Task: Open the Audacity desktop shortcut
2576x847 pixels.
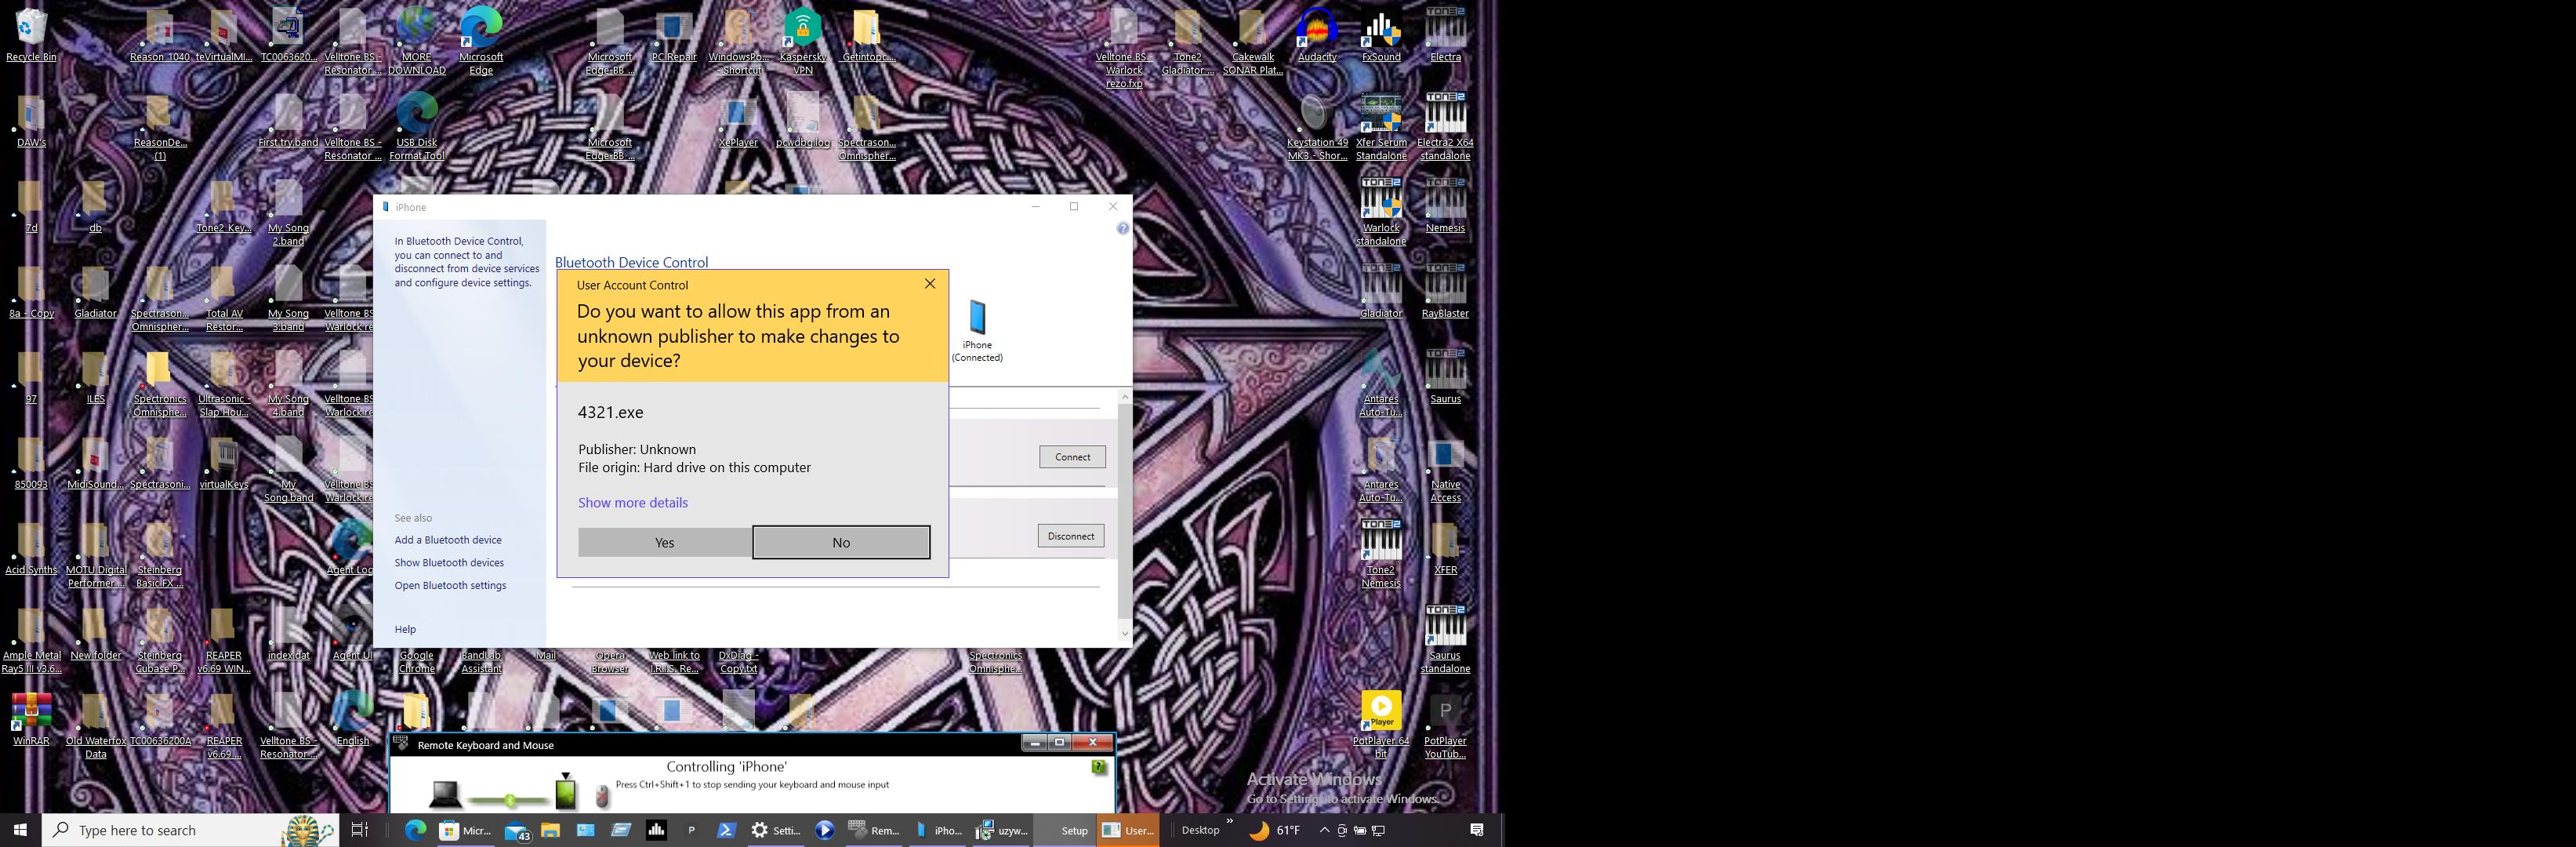Action: coord(1316,30)
